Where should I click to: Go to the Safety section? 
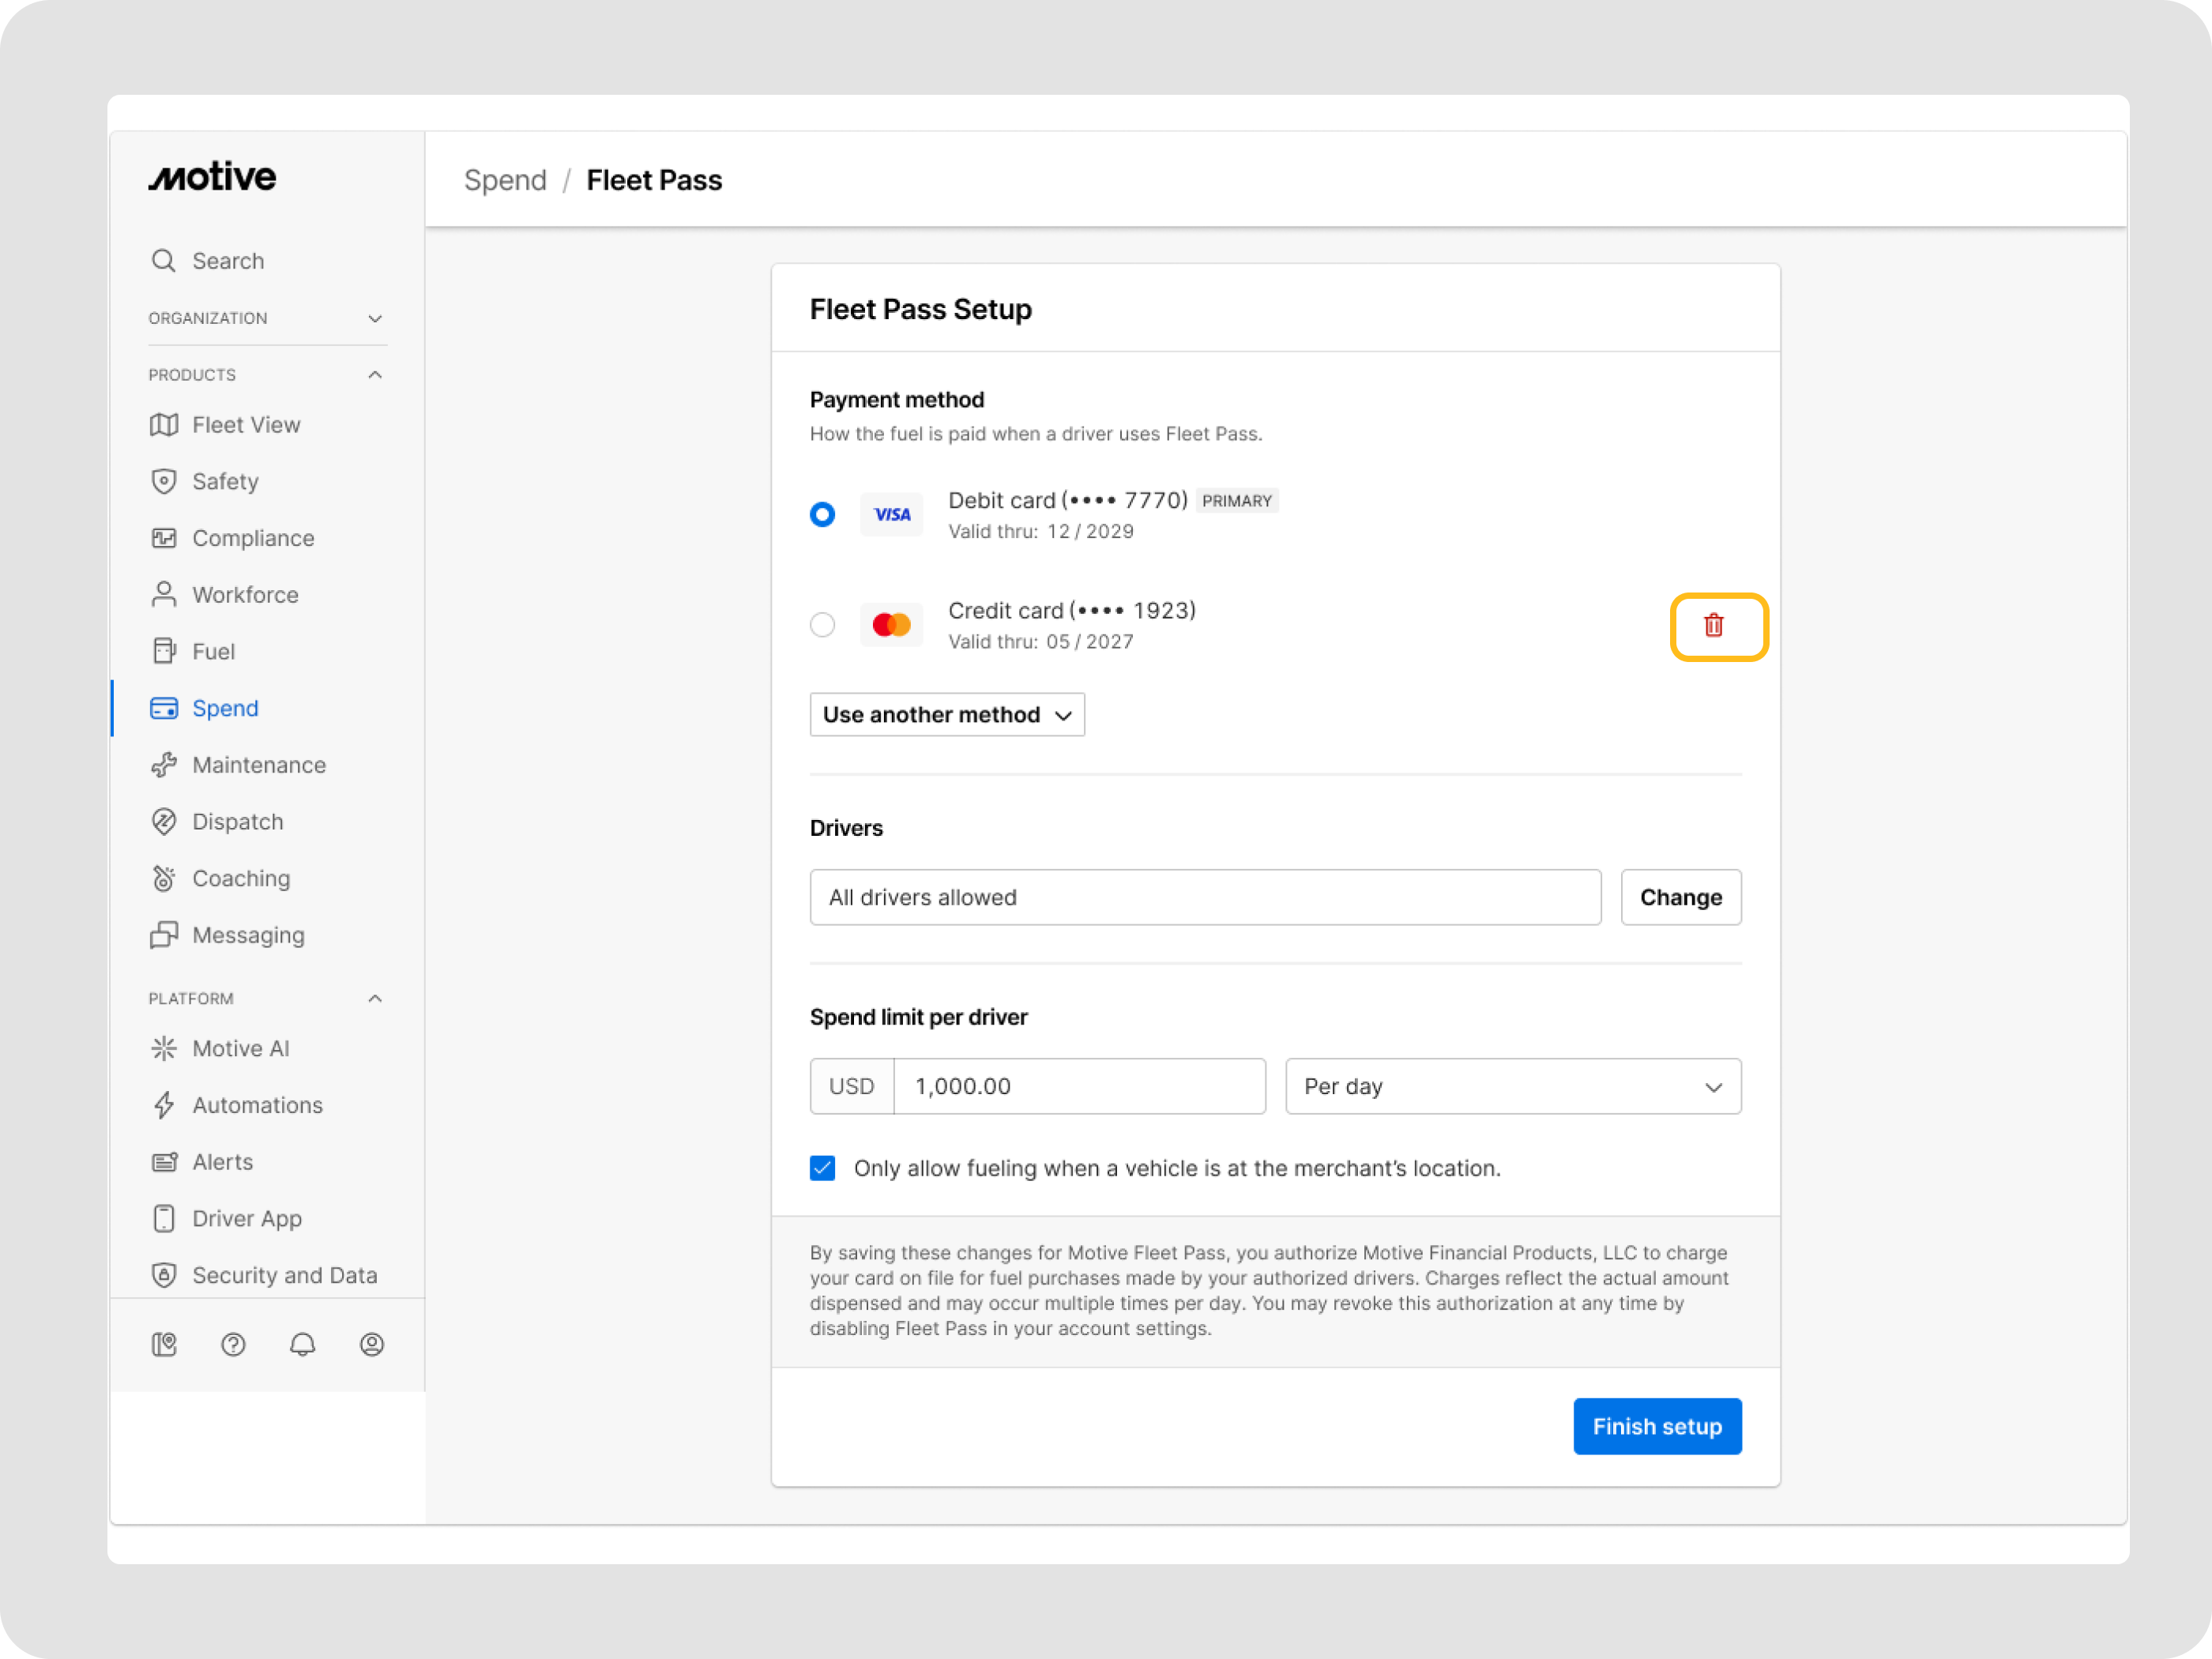204,482
